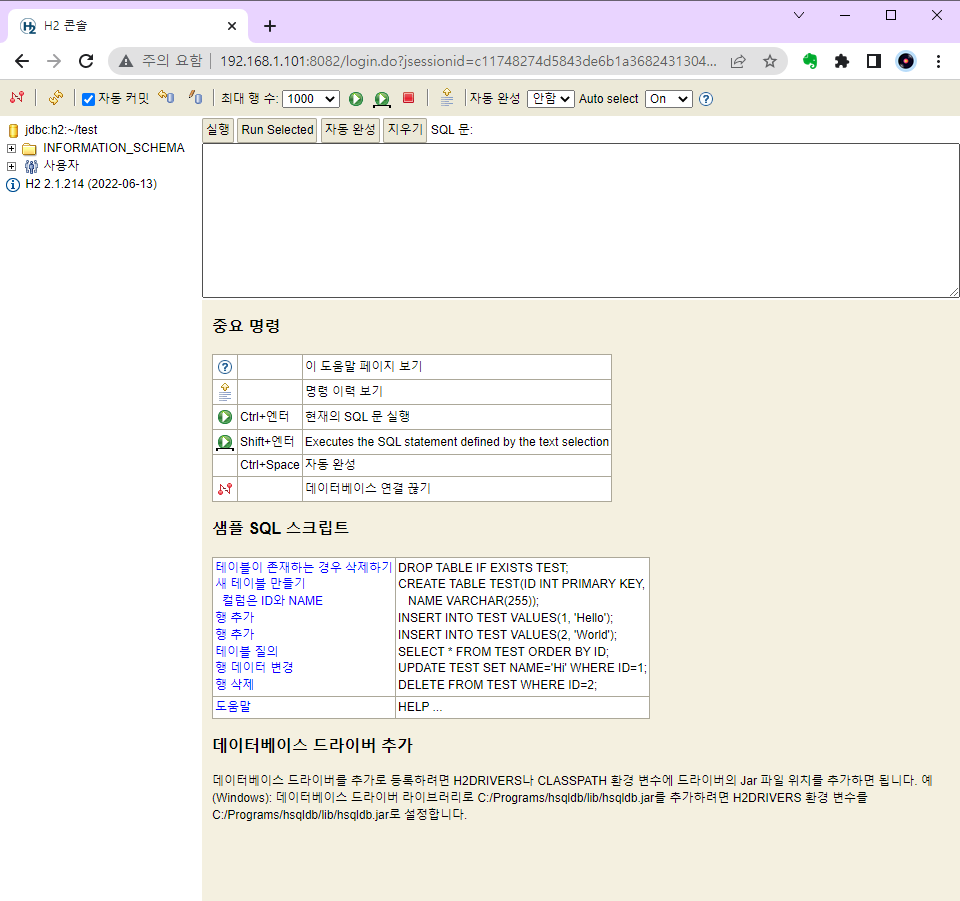
Task: Click the commit icon in toolbar
Action: pos(195,97)
